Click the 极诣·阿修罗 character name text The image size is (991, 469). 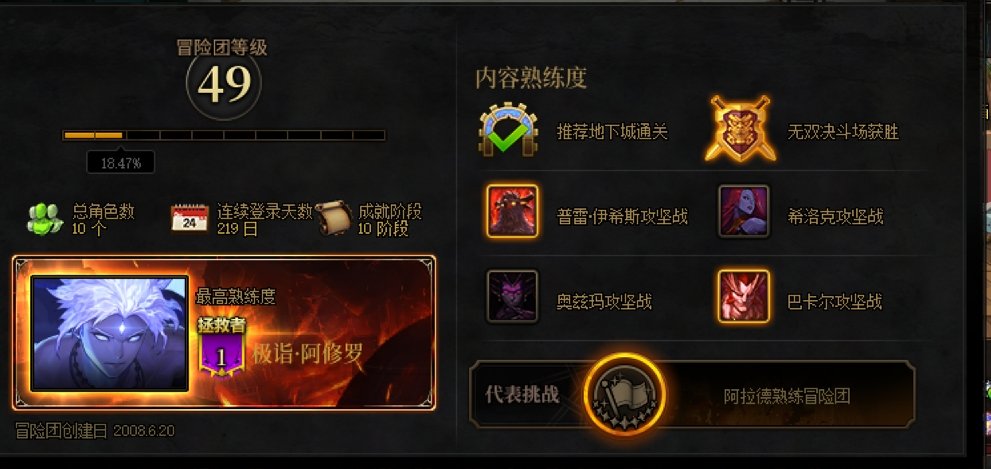[308, 354]
